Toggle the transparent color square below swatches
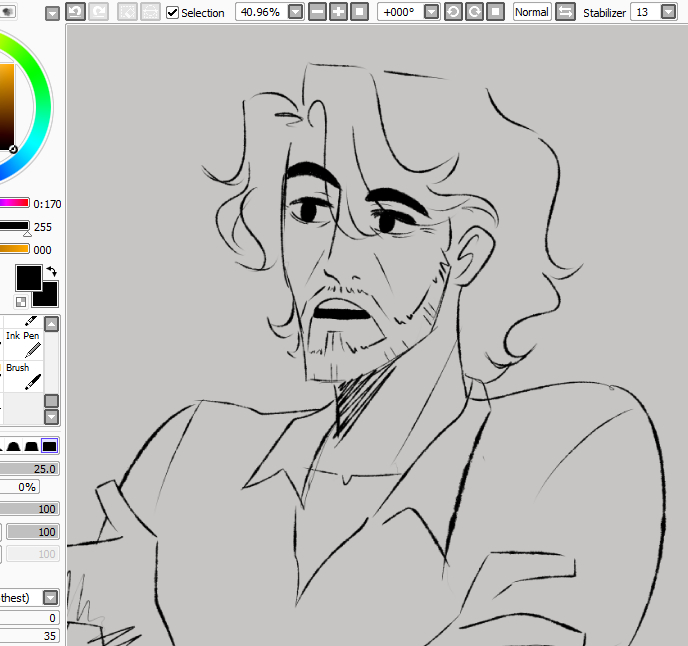 [x=20, y=301]
